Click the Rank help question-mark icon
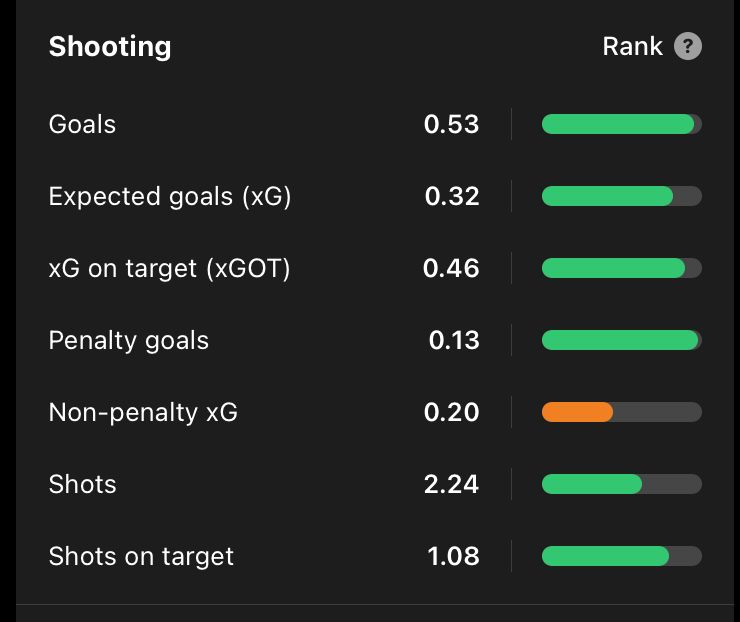740x622 pixels. coord(687,46)
